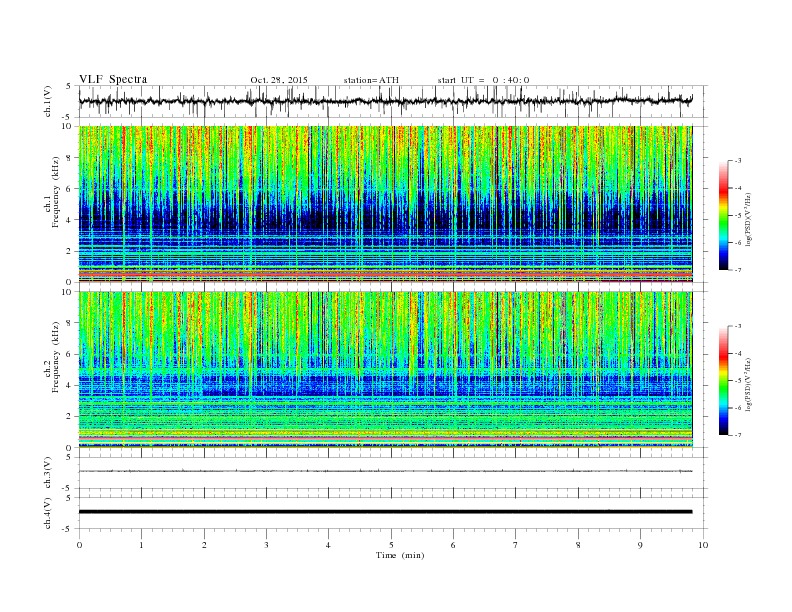Click the 'ch.1(V)' axis label
The height and width of the screenshot is (612, 792).
[x=48, y=101]
